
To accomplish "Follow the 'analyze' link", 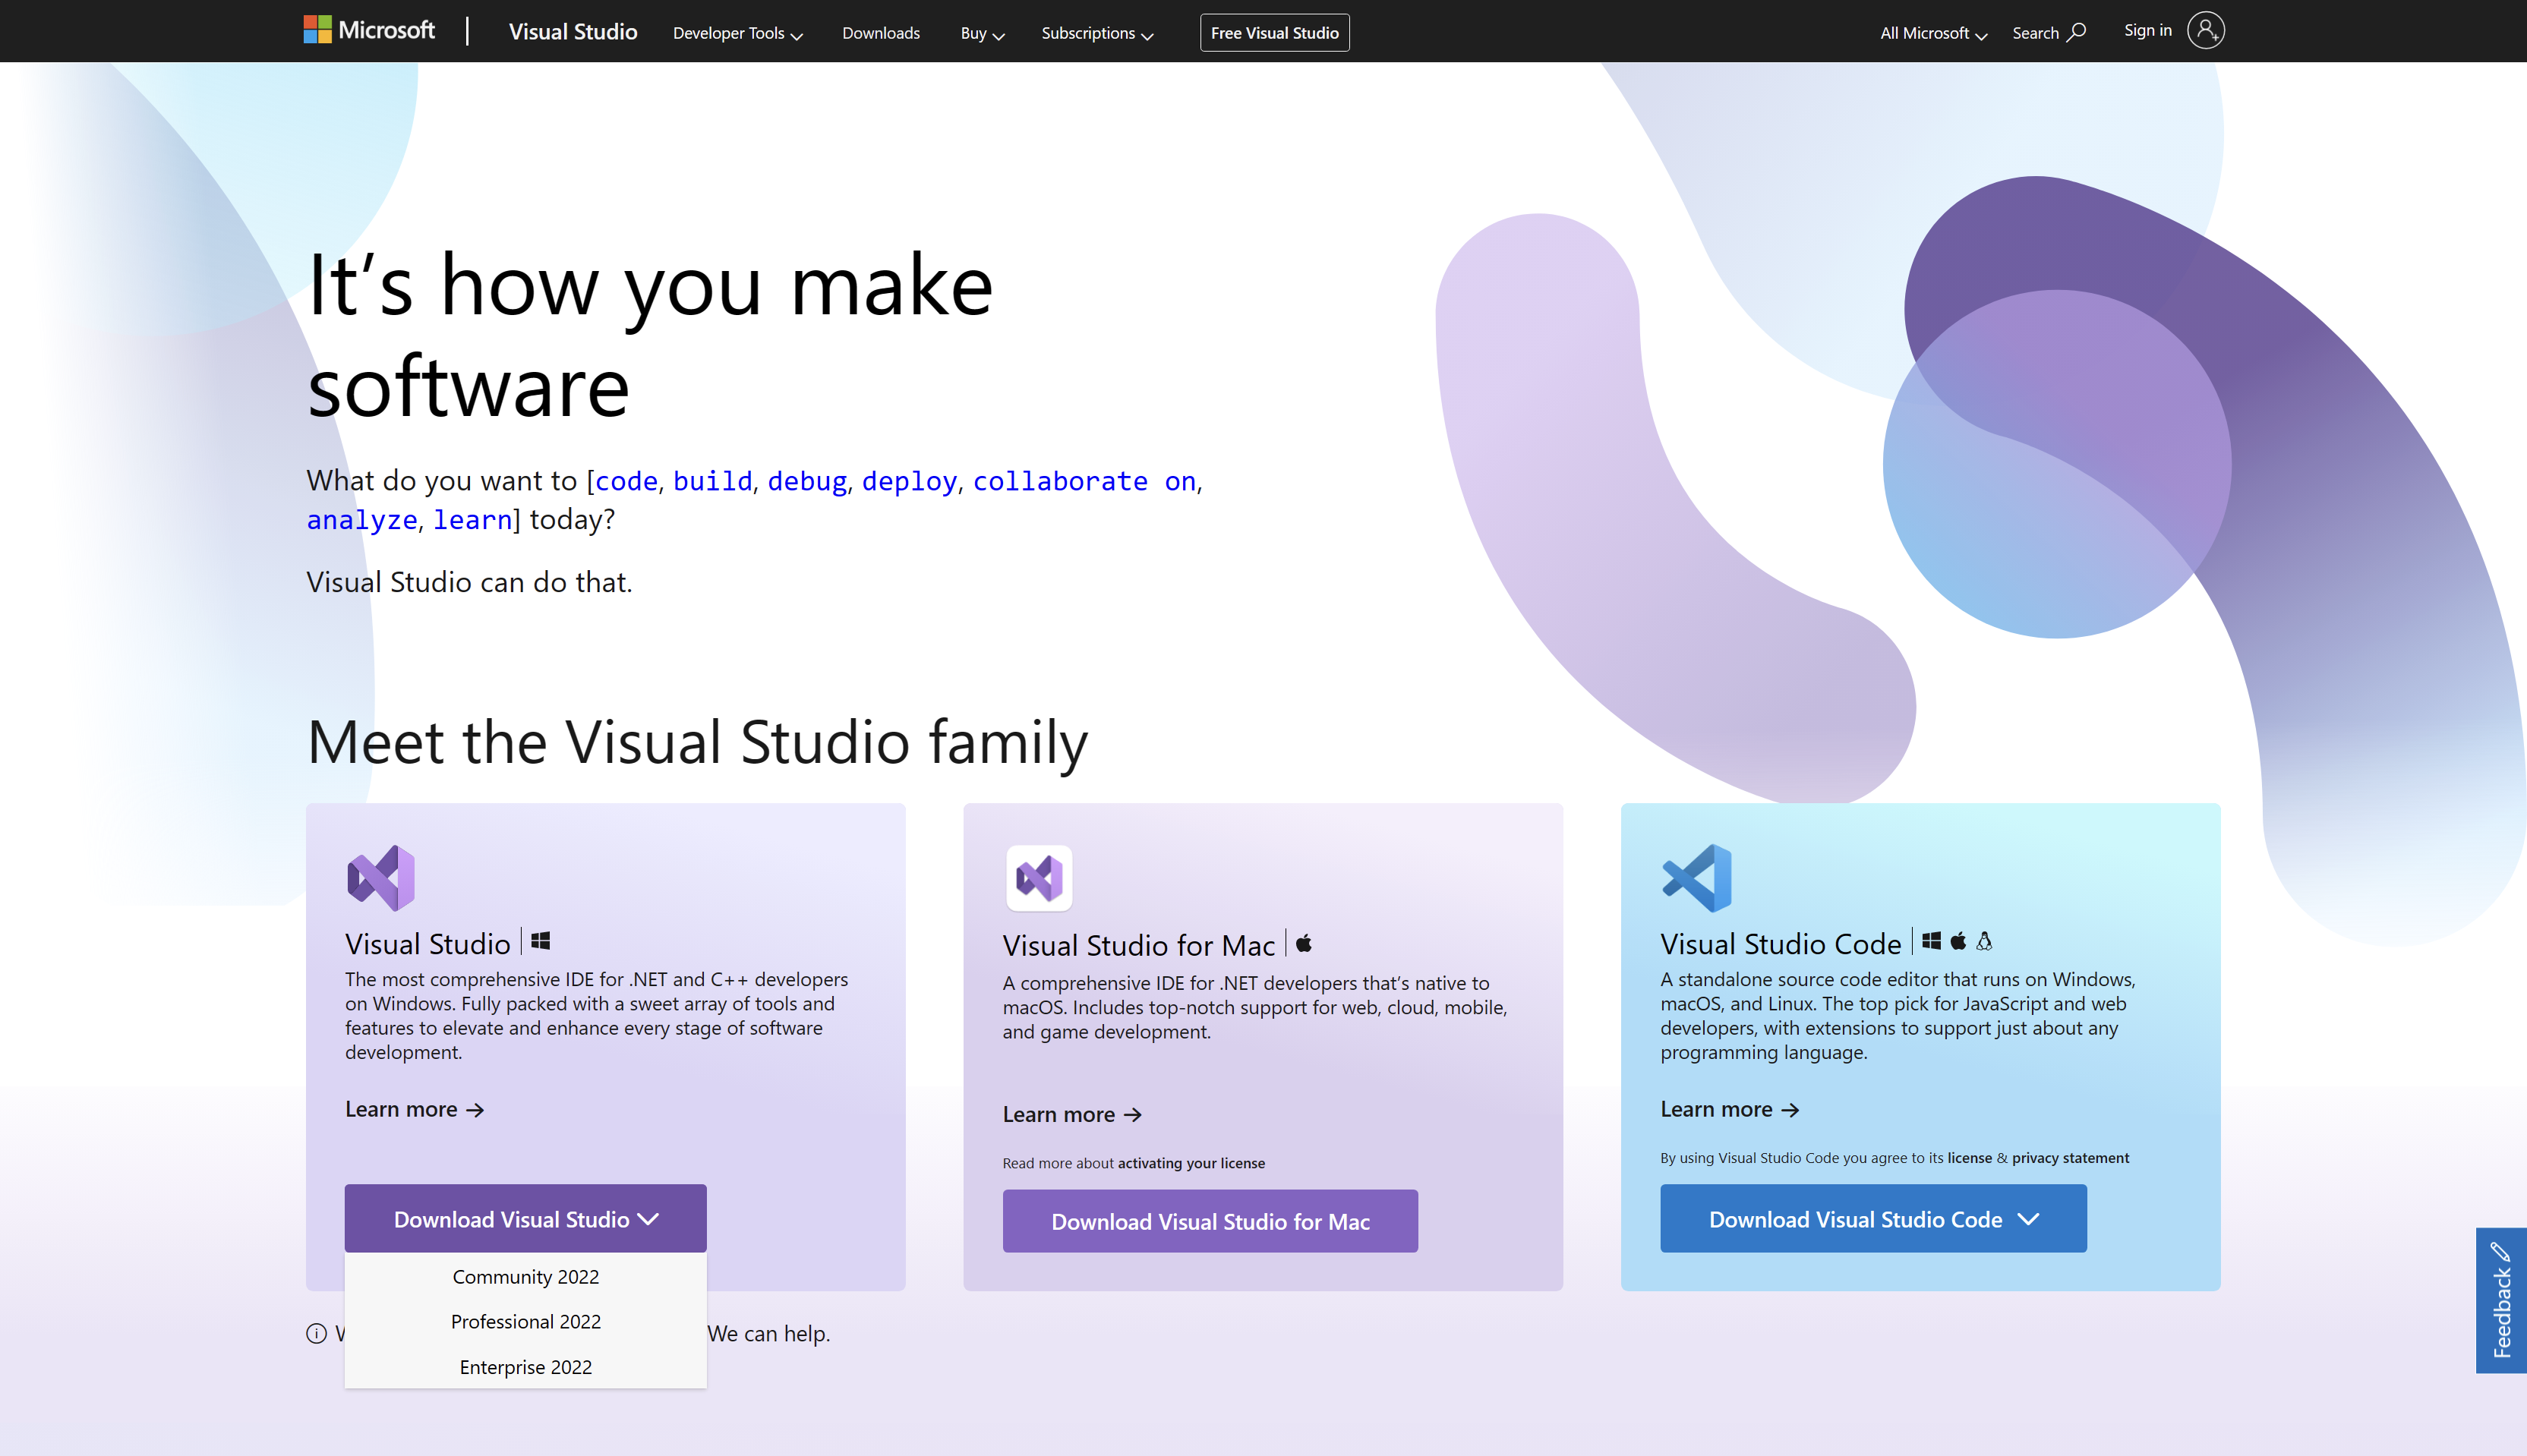I will (x=362, y=520).
